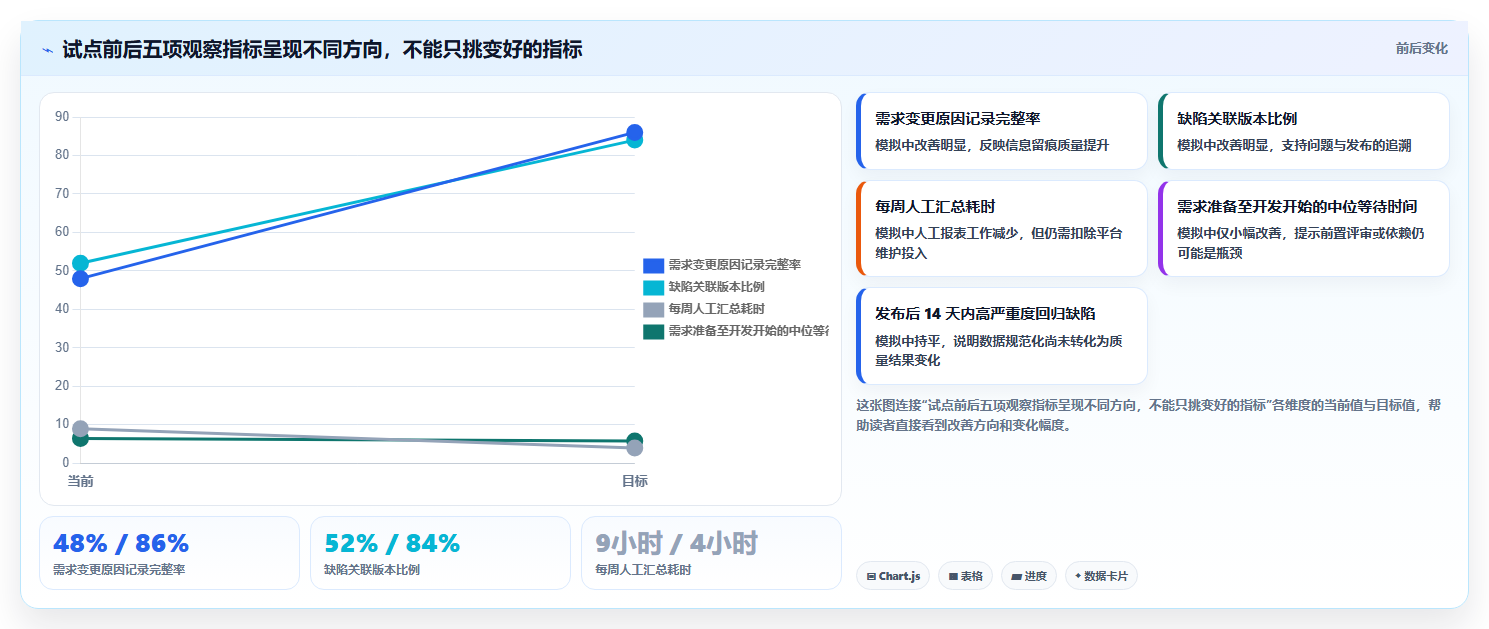Toggle the 每周人工汇总耗时 legend swatch
The width and height of the screenshot is (1489, 629).
click(x=653, y=309)
